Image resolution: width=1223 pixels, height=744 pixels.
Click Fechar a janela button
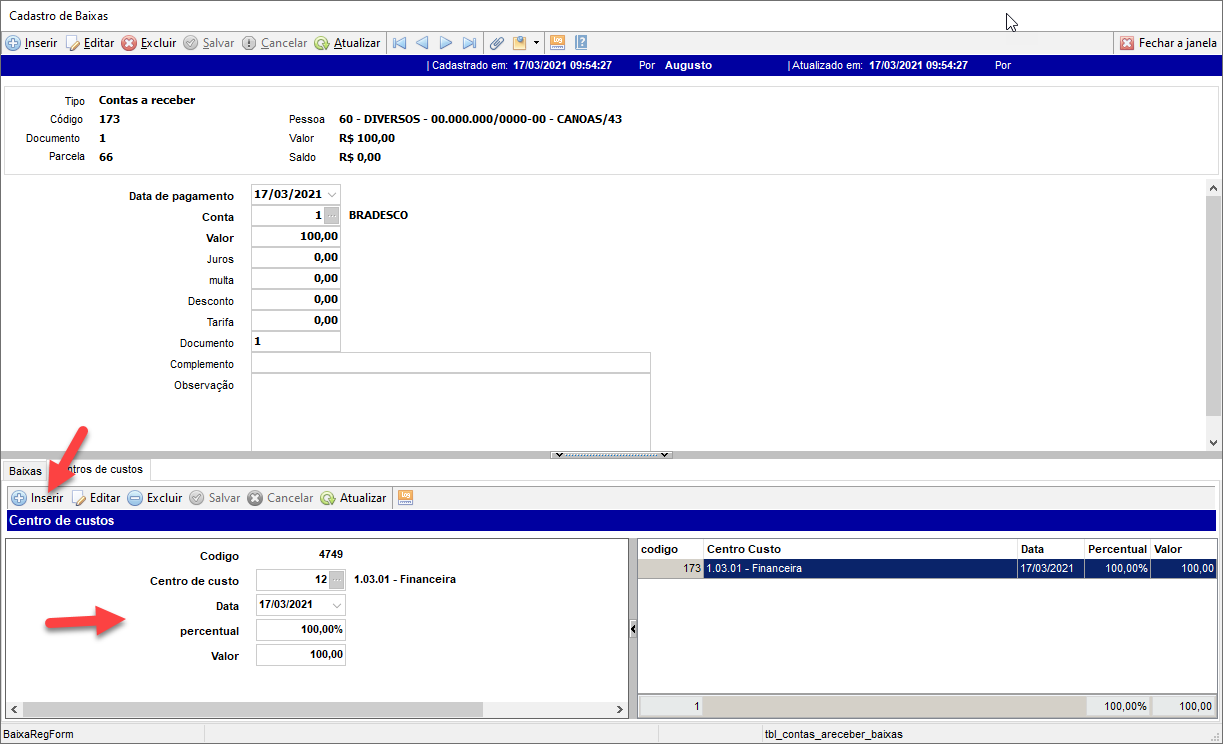click(x=1168, y=43)
